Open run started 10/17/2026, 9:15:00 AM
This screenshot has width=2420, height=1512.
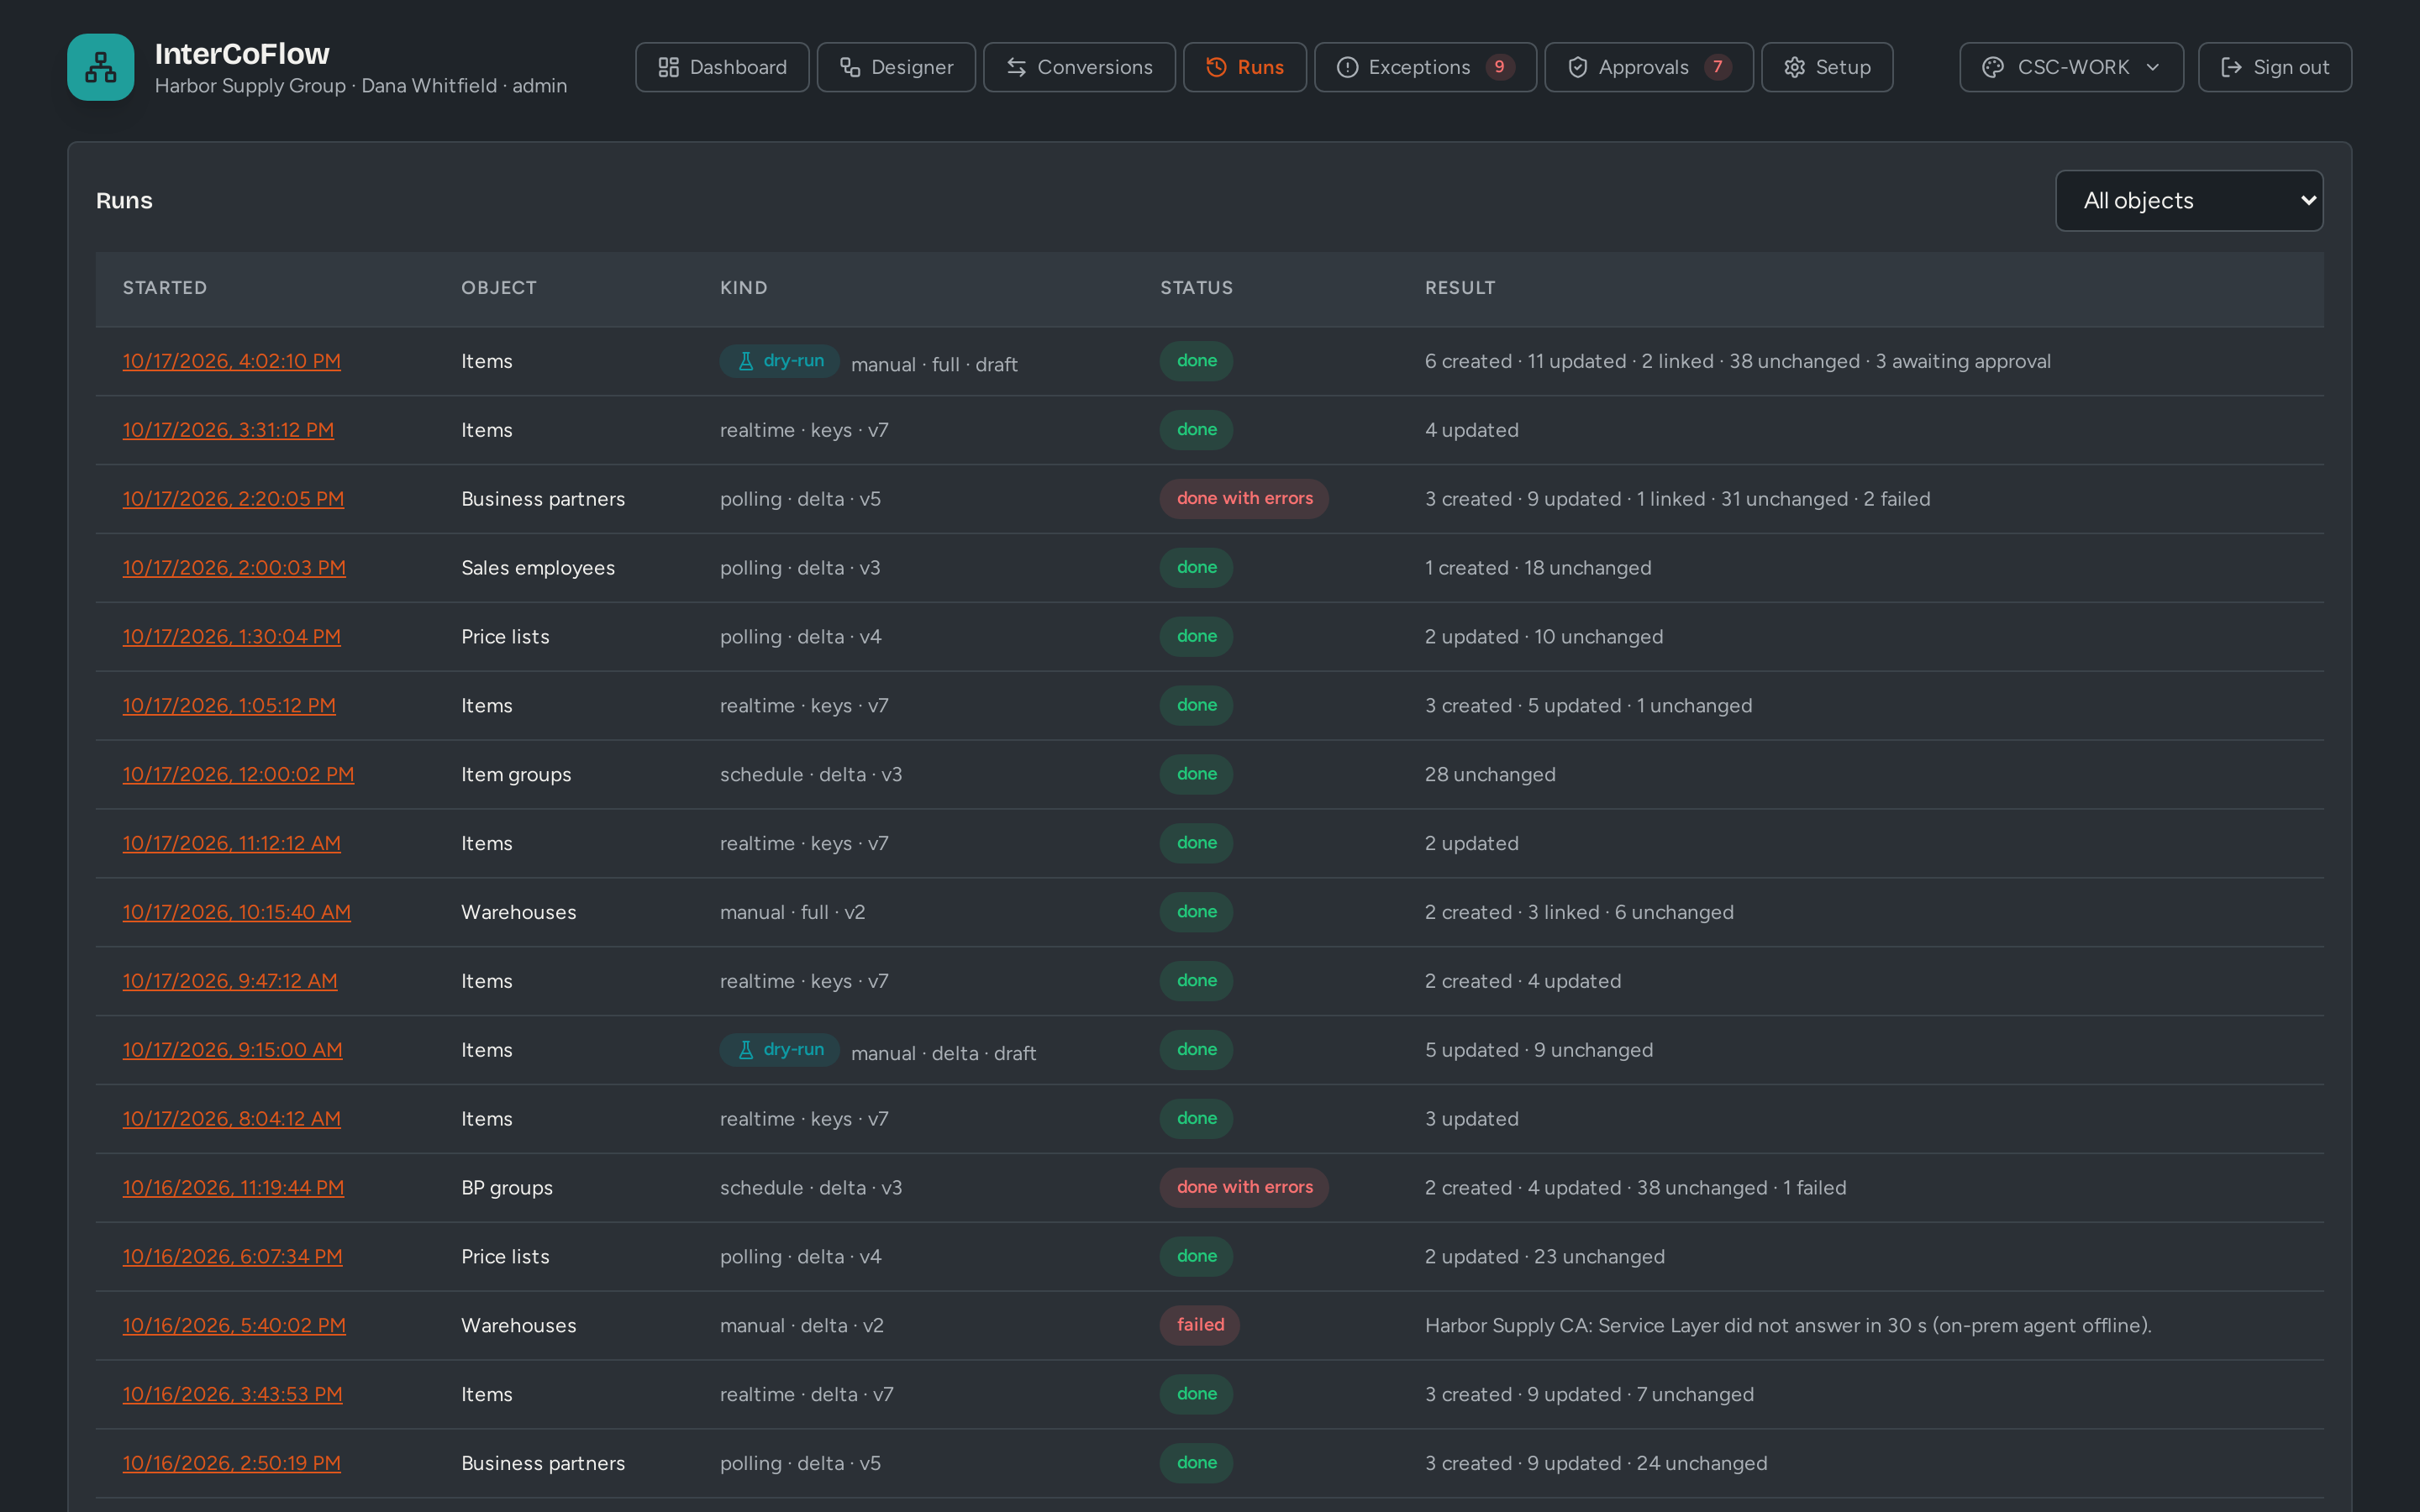point(232,1050)
